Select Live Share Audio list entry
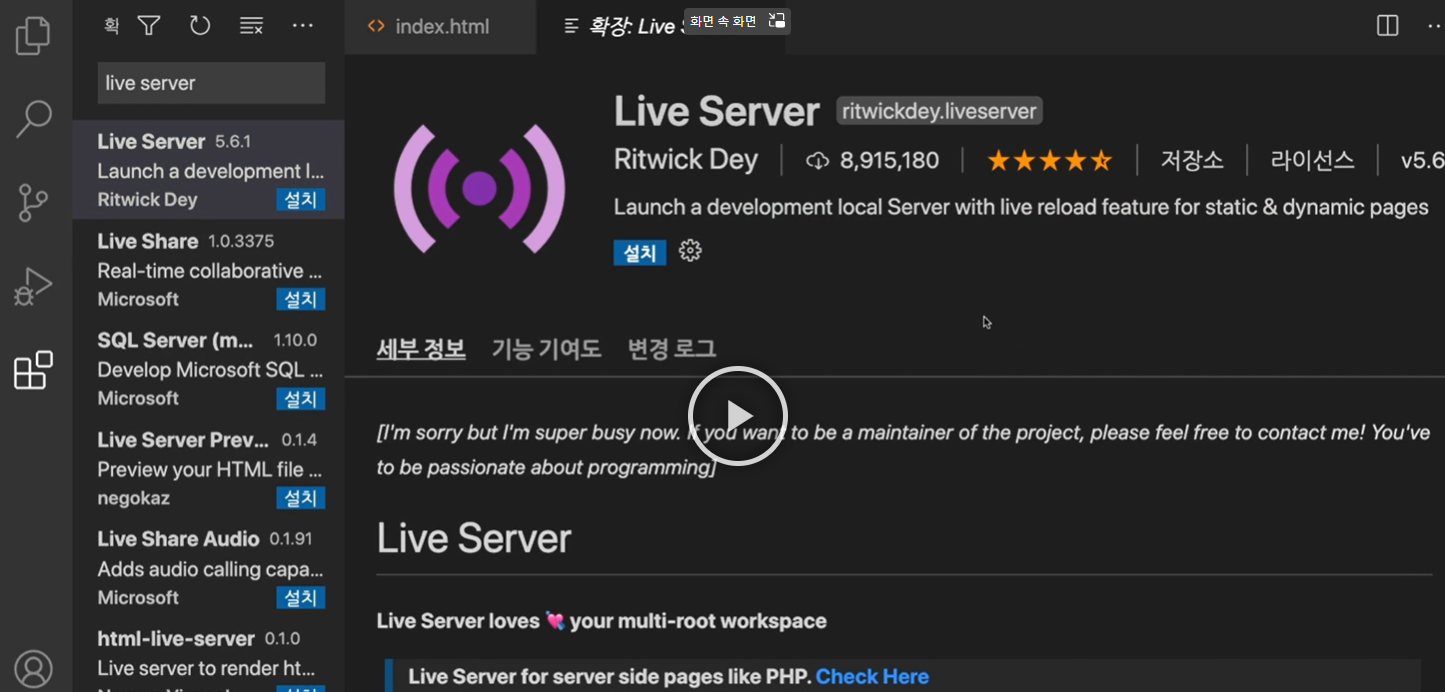 click(208, 567)
